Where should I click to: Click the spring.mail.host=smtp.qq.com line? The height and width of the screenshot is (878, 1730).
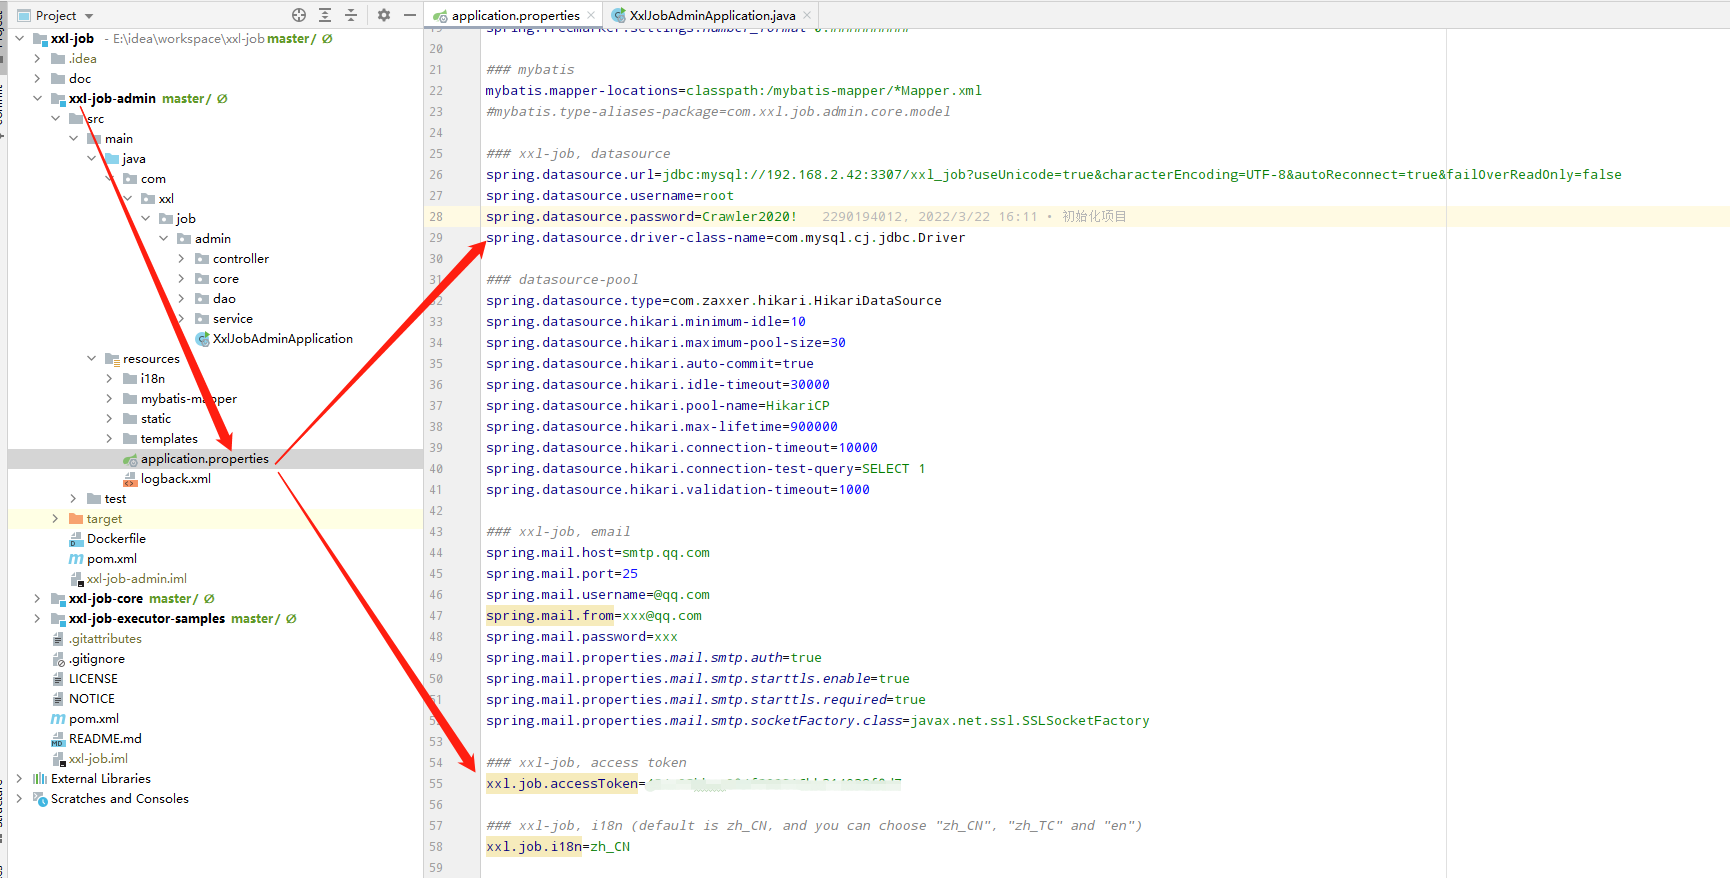(598, 553)
